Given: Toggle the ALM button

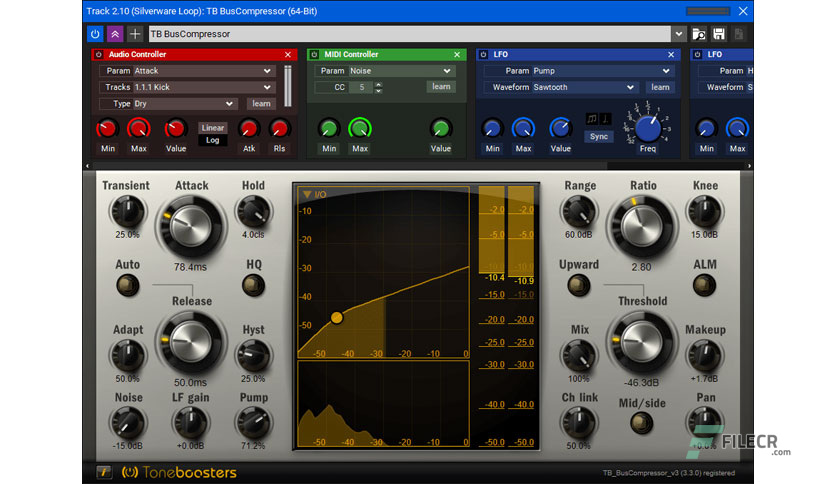Looking at the screenshot, I should point(704,286).
